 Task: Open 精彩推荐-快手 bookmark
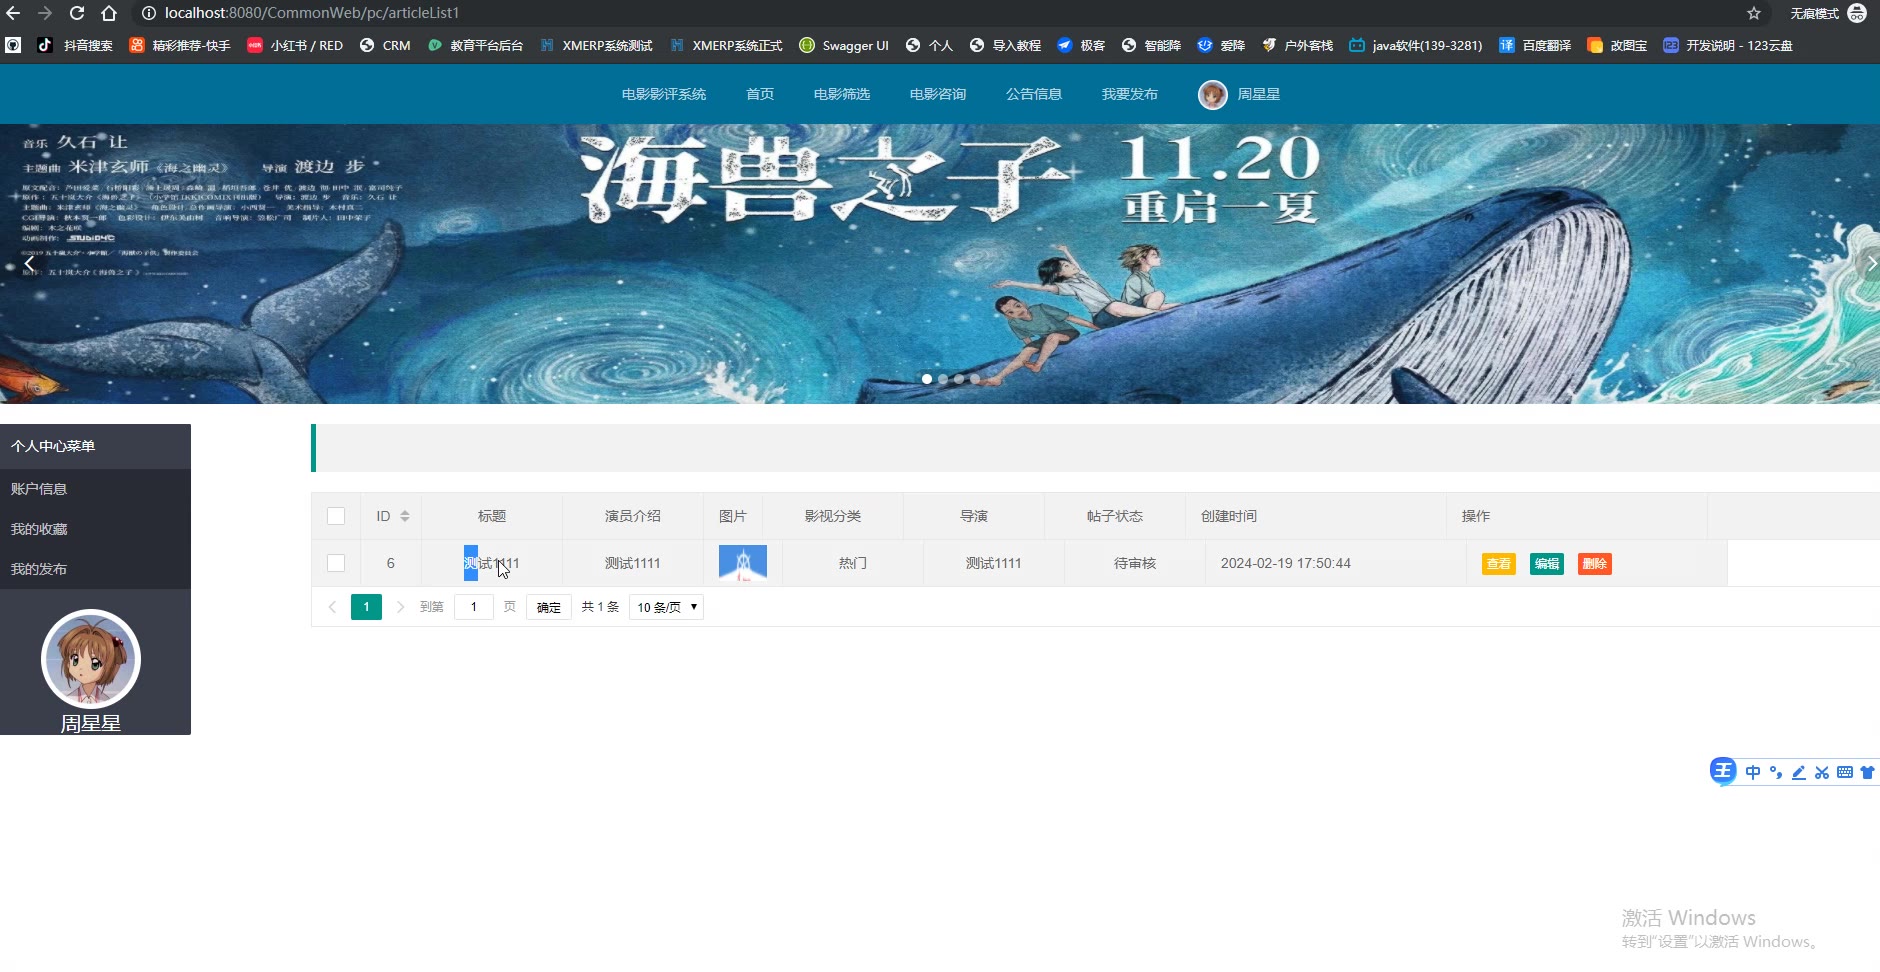pyautogui.click(x=180, y=45)
